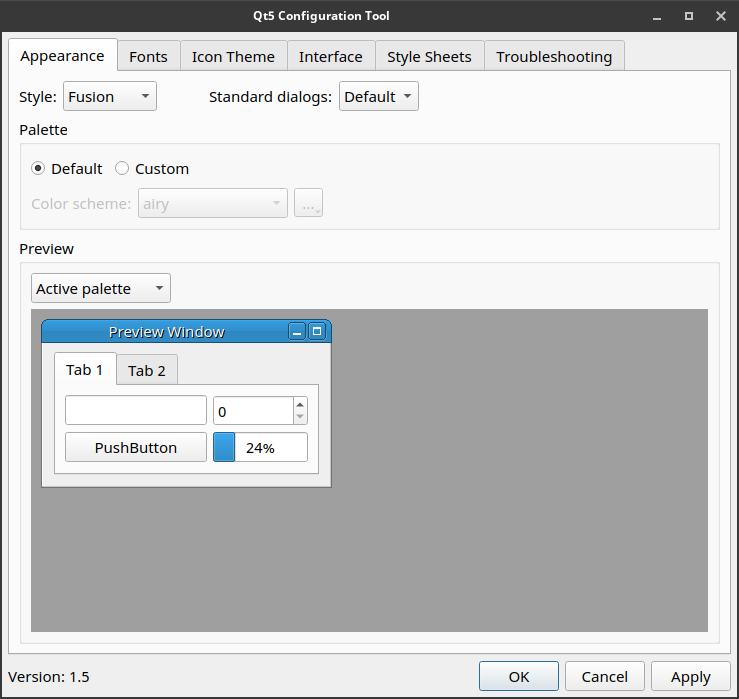The height and width of the screenshot is (699, 739).
Task: Maximize the Qt5 Configuration Tool window
Action: pyautogui.click(x=689, y=16)
